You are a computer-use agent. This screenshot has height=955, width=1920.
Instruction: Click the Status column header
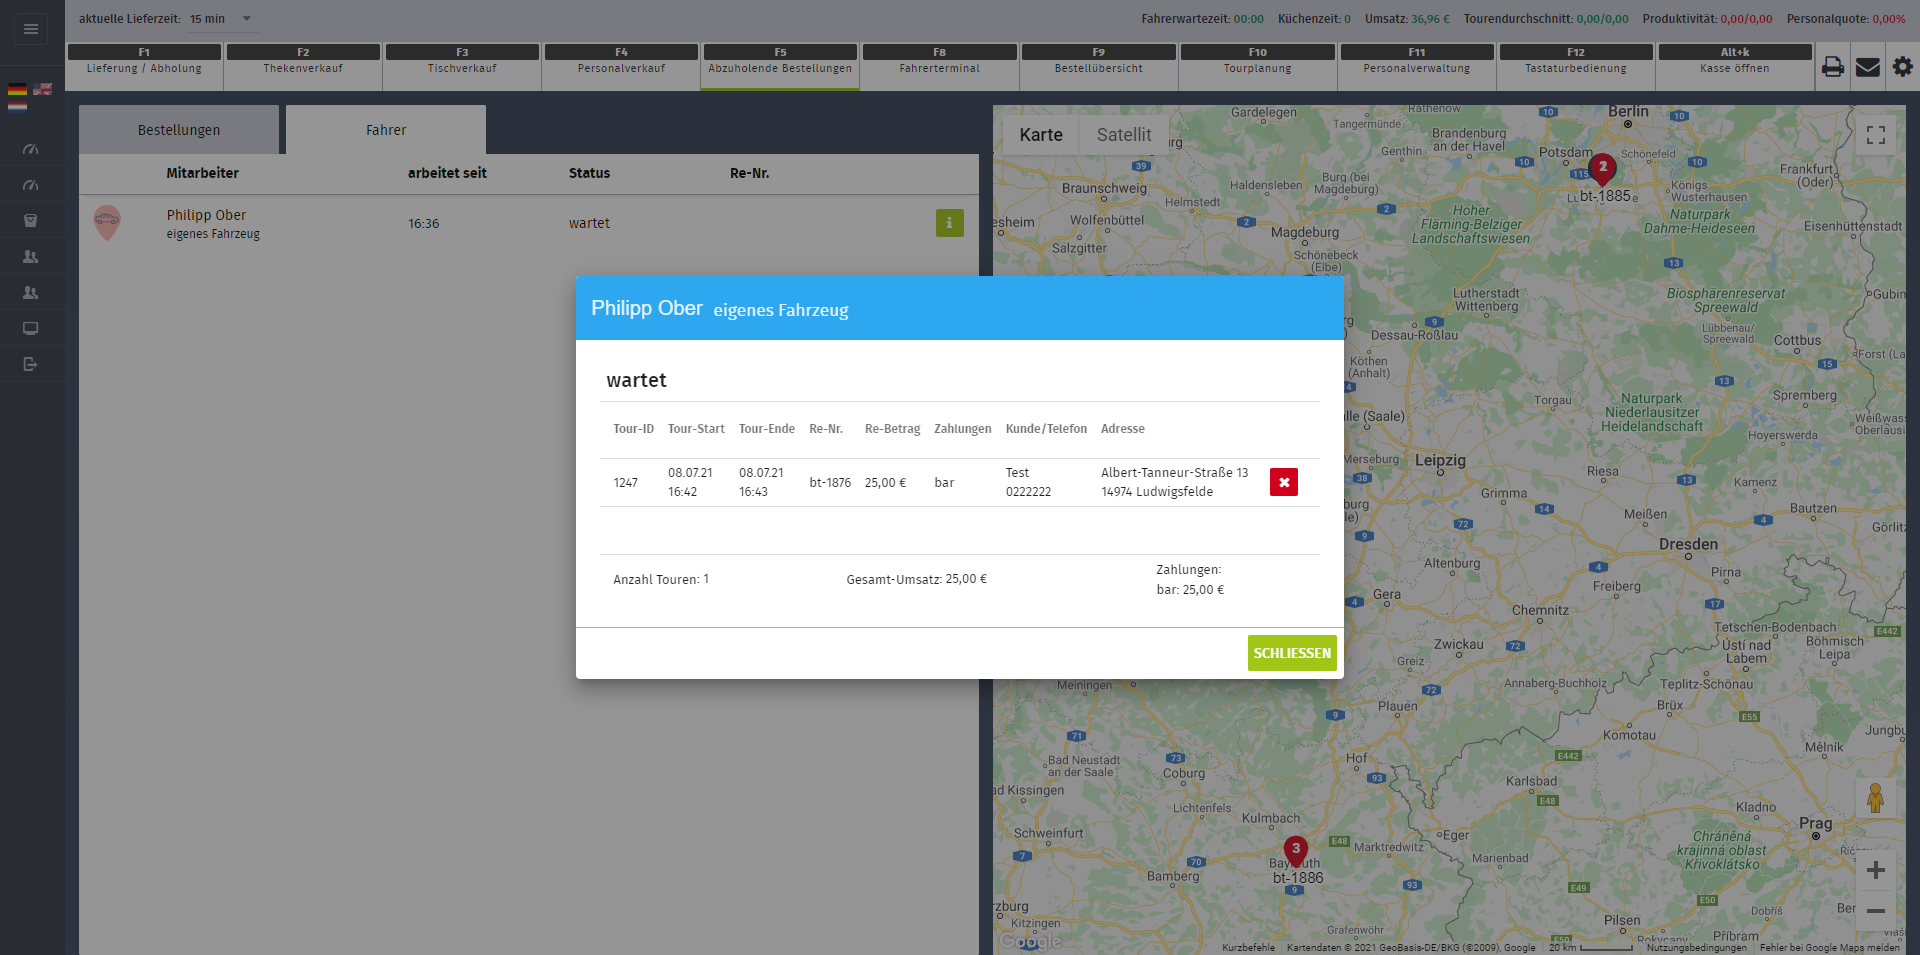589,173
